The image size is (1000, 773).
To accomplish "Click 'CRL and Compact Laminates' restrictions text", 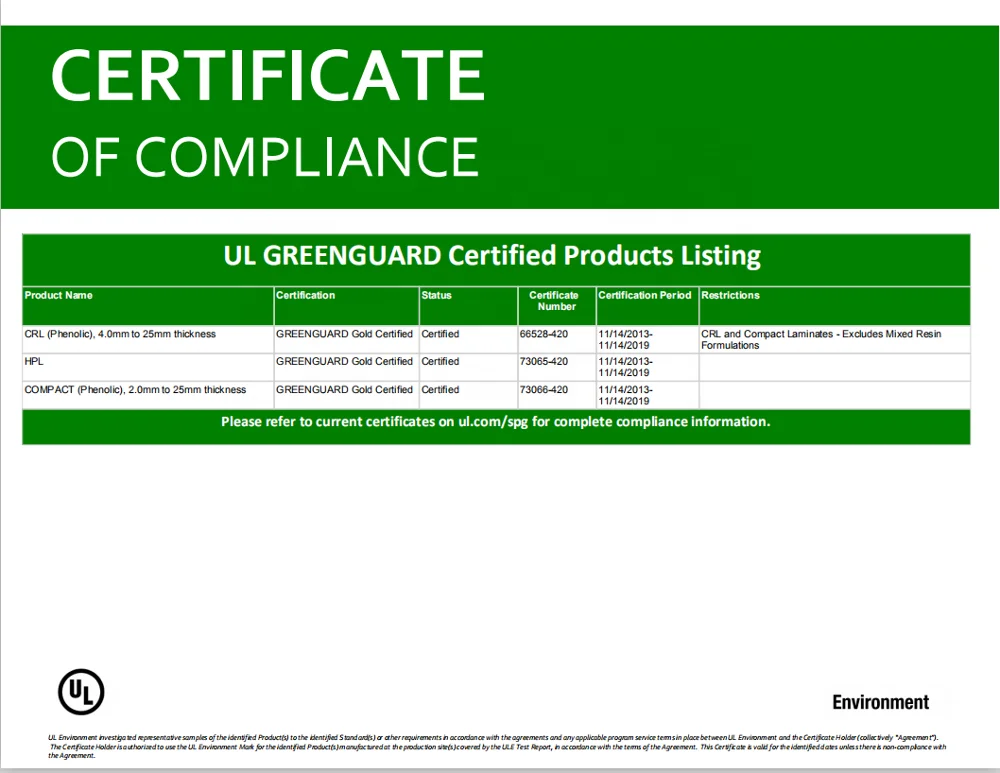I will tap(821, 340).
